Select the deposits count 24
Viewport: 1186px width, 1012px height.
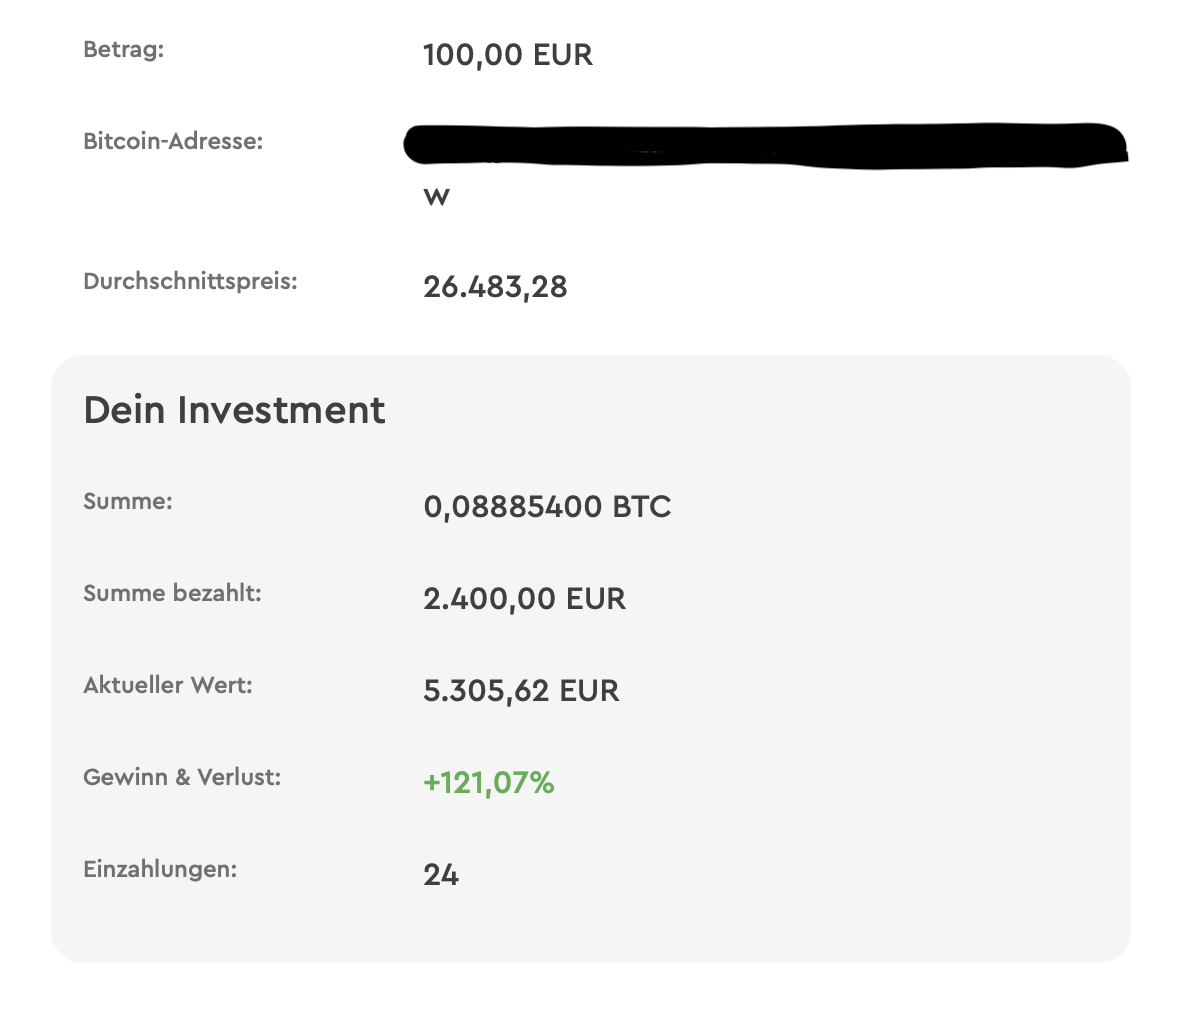(x=441, y=875)
